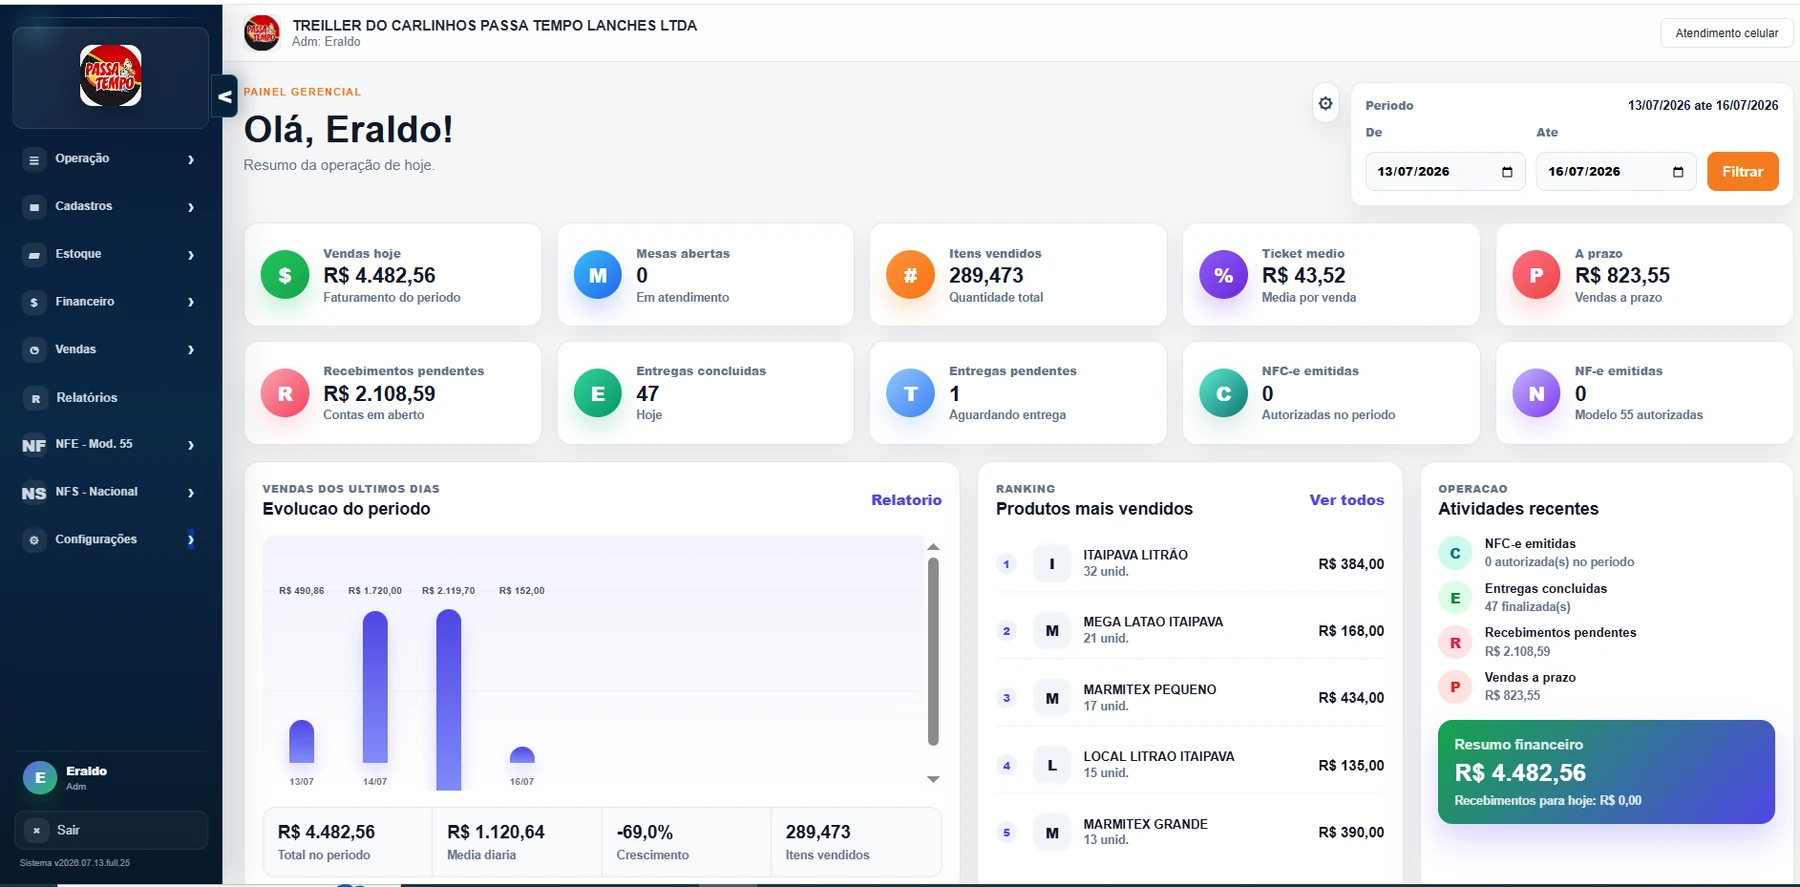The height and width of the screenshot is (887, 1800).
Task: Open the Vendas menu label
Action: [76, 350]
